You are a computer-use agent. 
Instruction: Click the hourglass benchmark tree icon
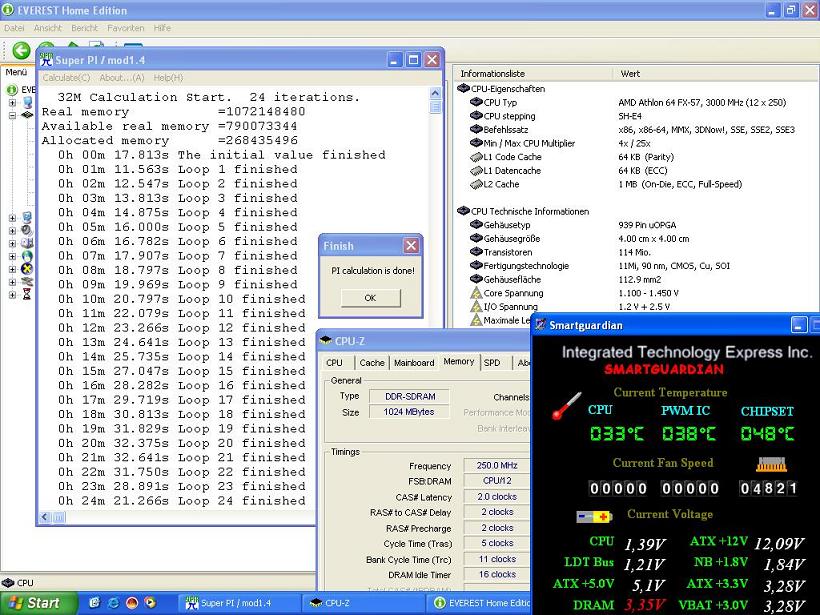(x=27, y=294)
